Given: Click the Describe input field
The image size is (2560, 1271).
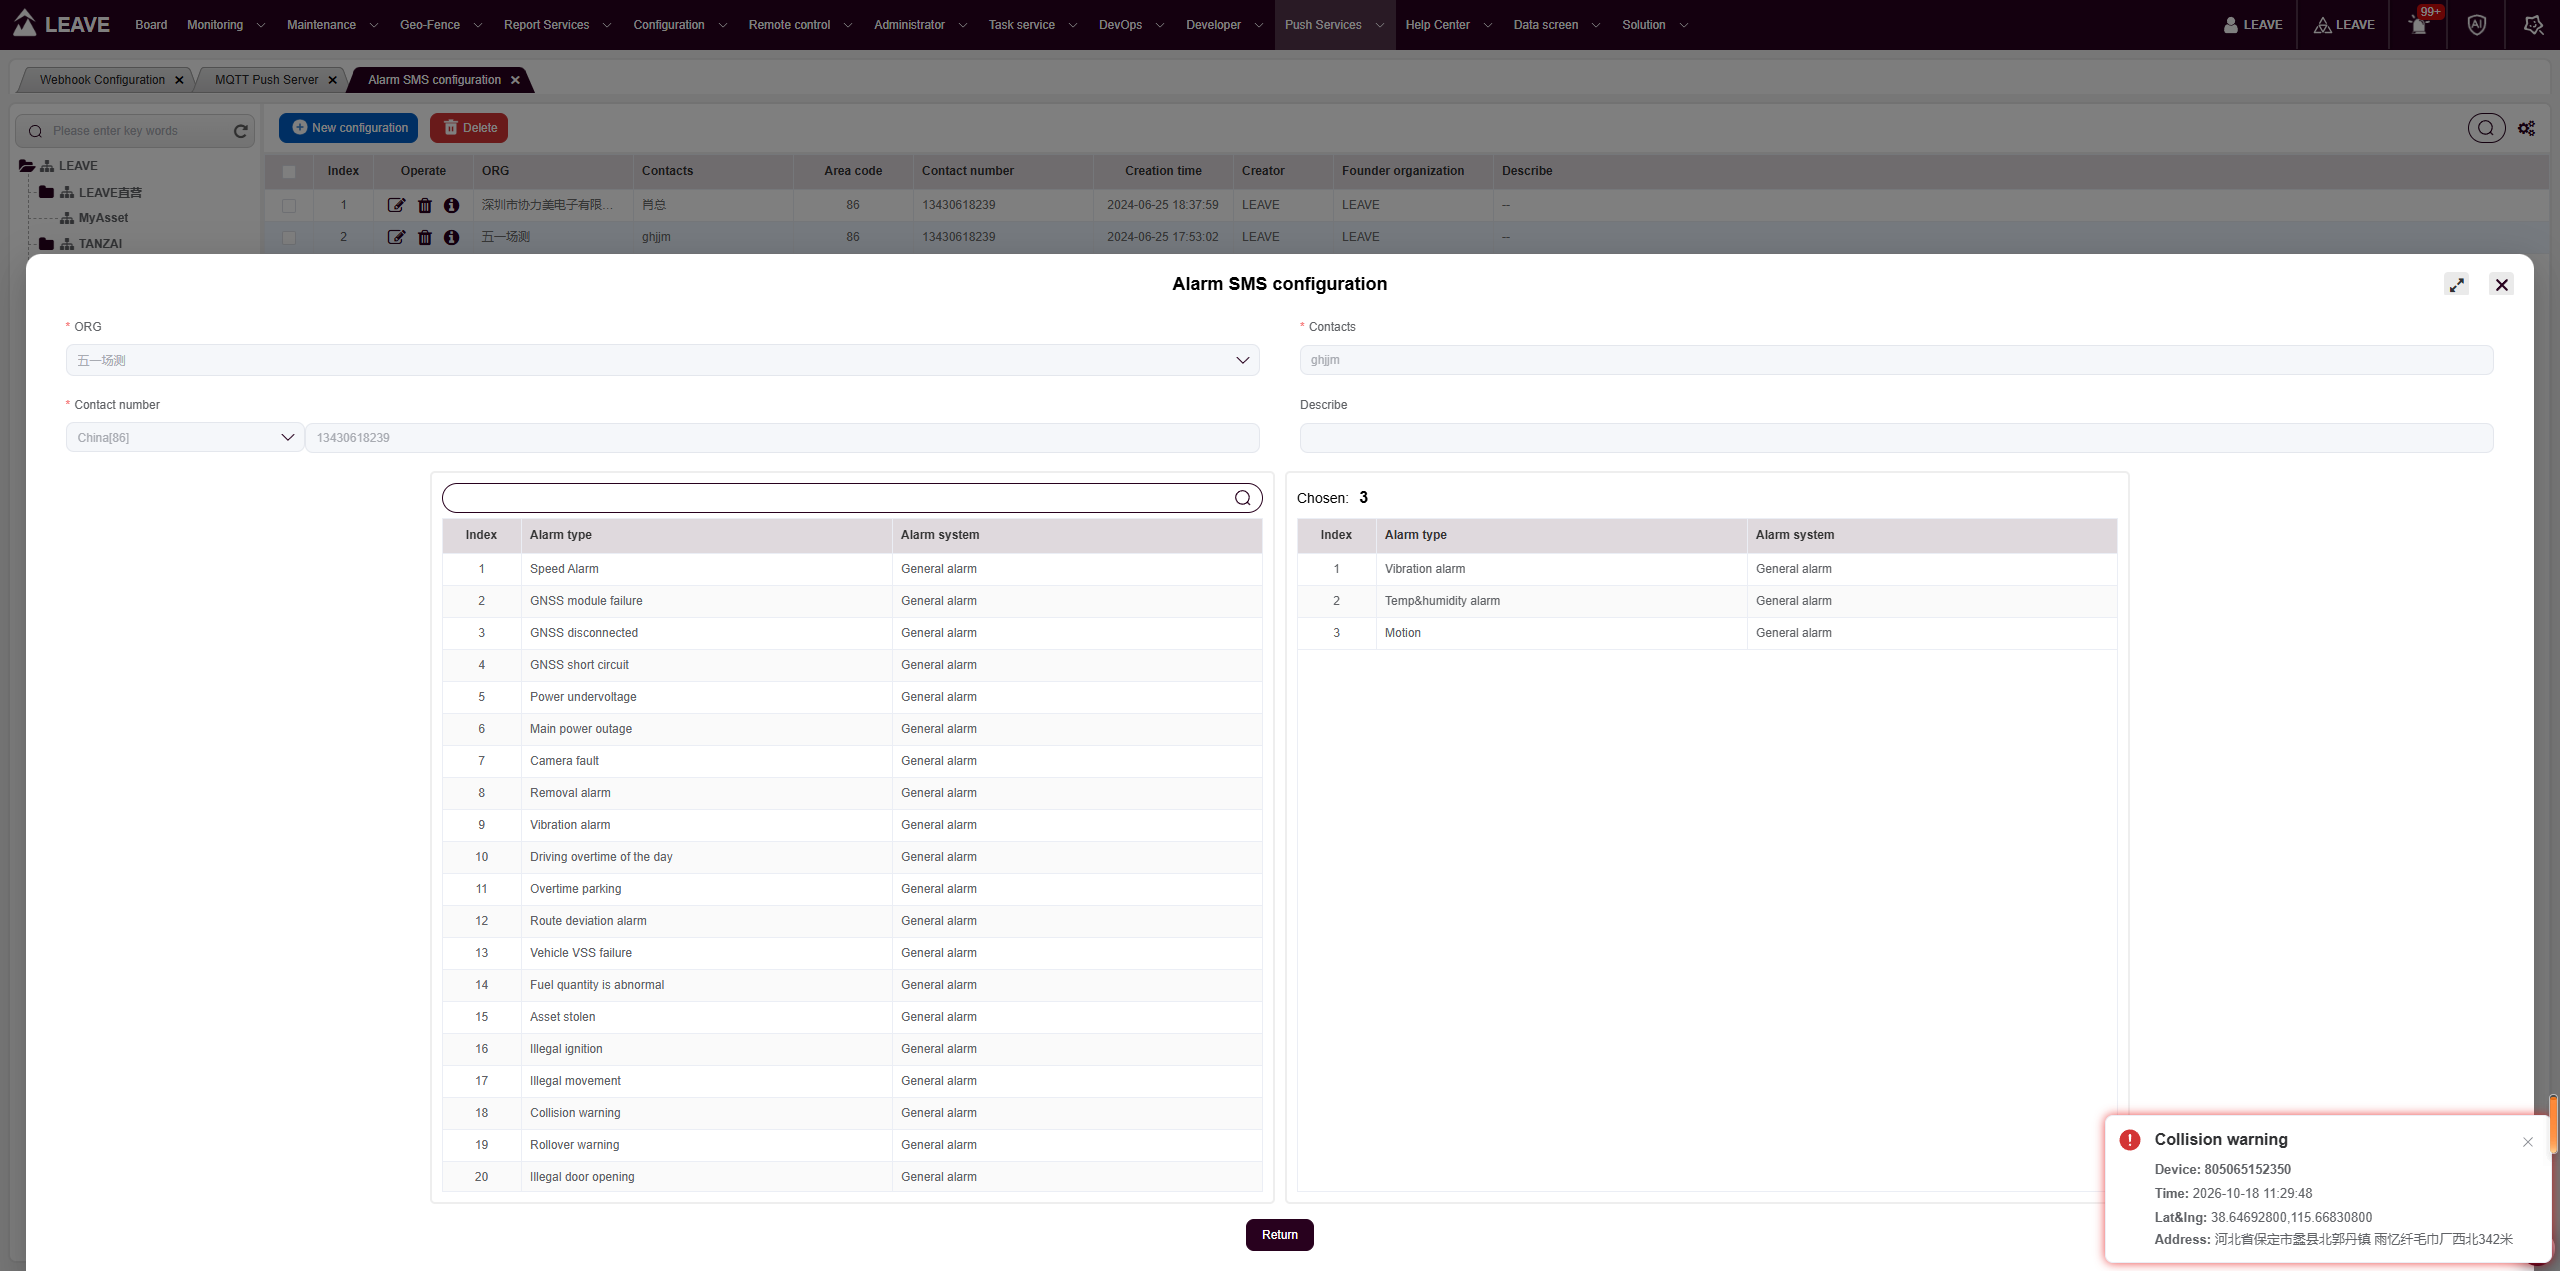Looking at the screenshot, I should [x=1896, y=438].
